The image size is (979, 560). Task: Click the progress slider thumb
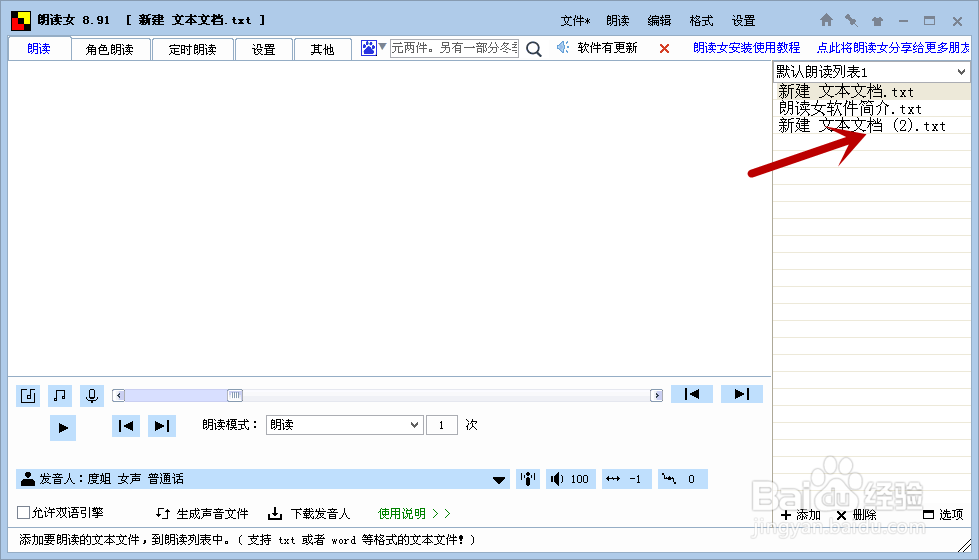(x=235, y=395)
